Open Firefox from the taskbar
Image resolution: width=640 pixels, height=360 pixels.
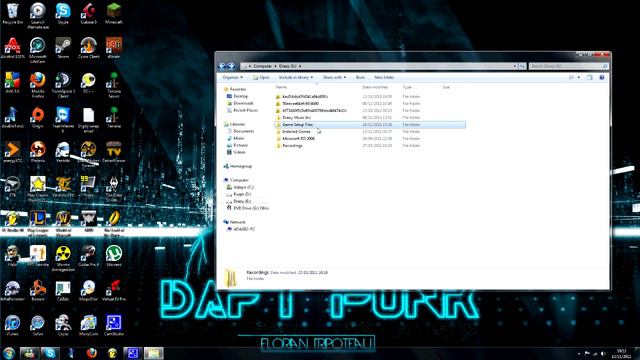point(92,353)
